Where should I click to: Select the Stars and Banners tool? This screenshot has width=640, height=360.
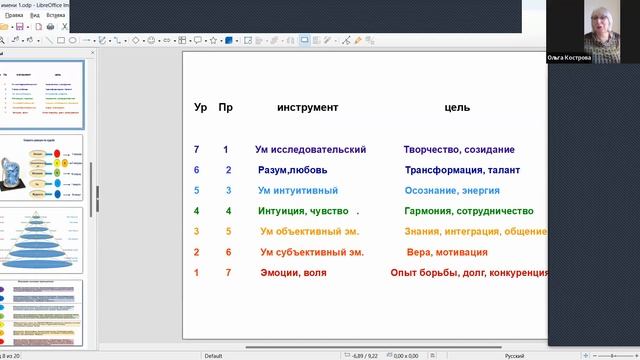[213, 40]
